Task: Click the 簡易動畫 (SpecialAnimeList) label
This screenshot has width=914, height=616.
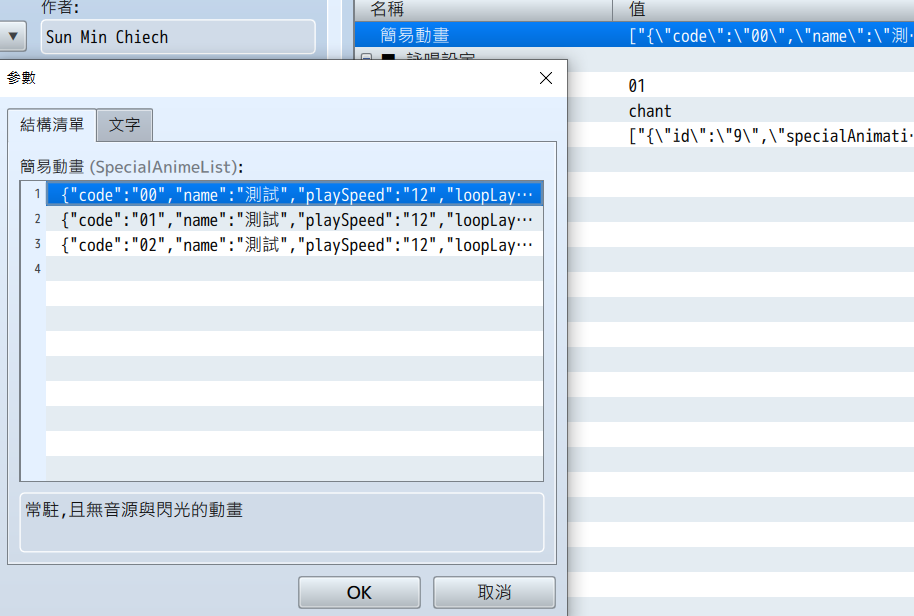Action: tap(131, 167)
